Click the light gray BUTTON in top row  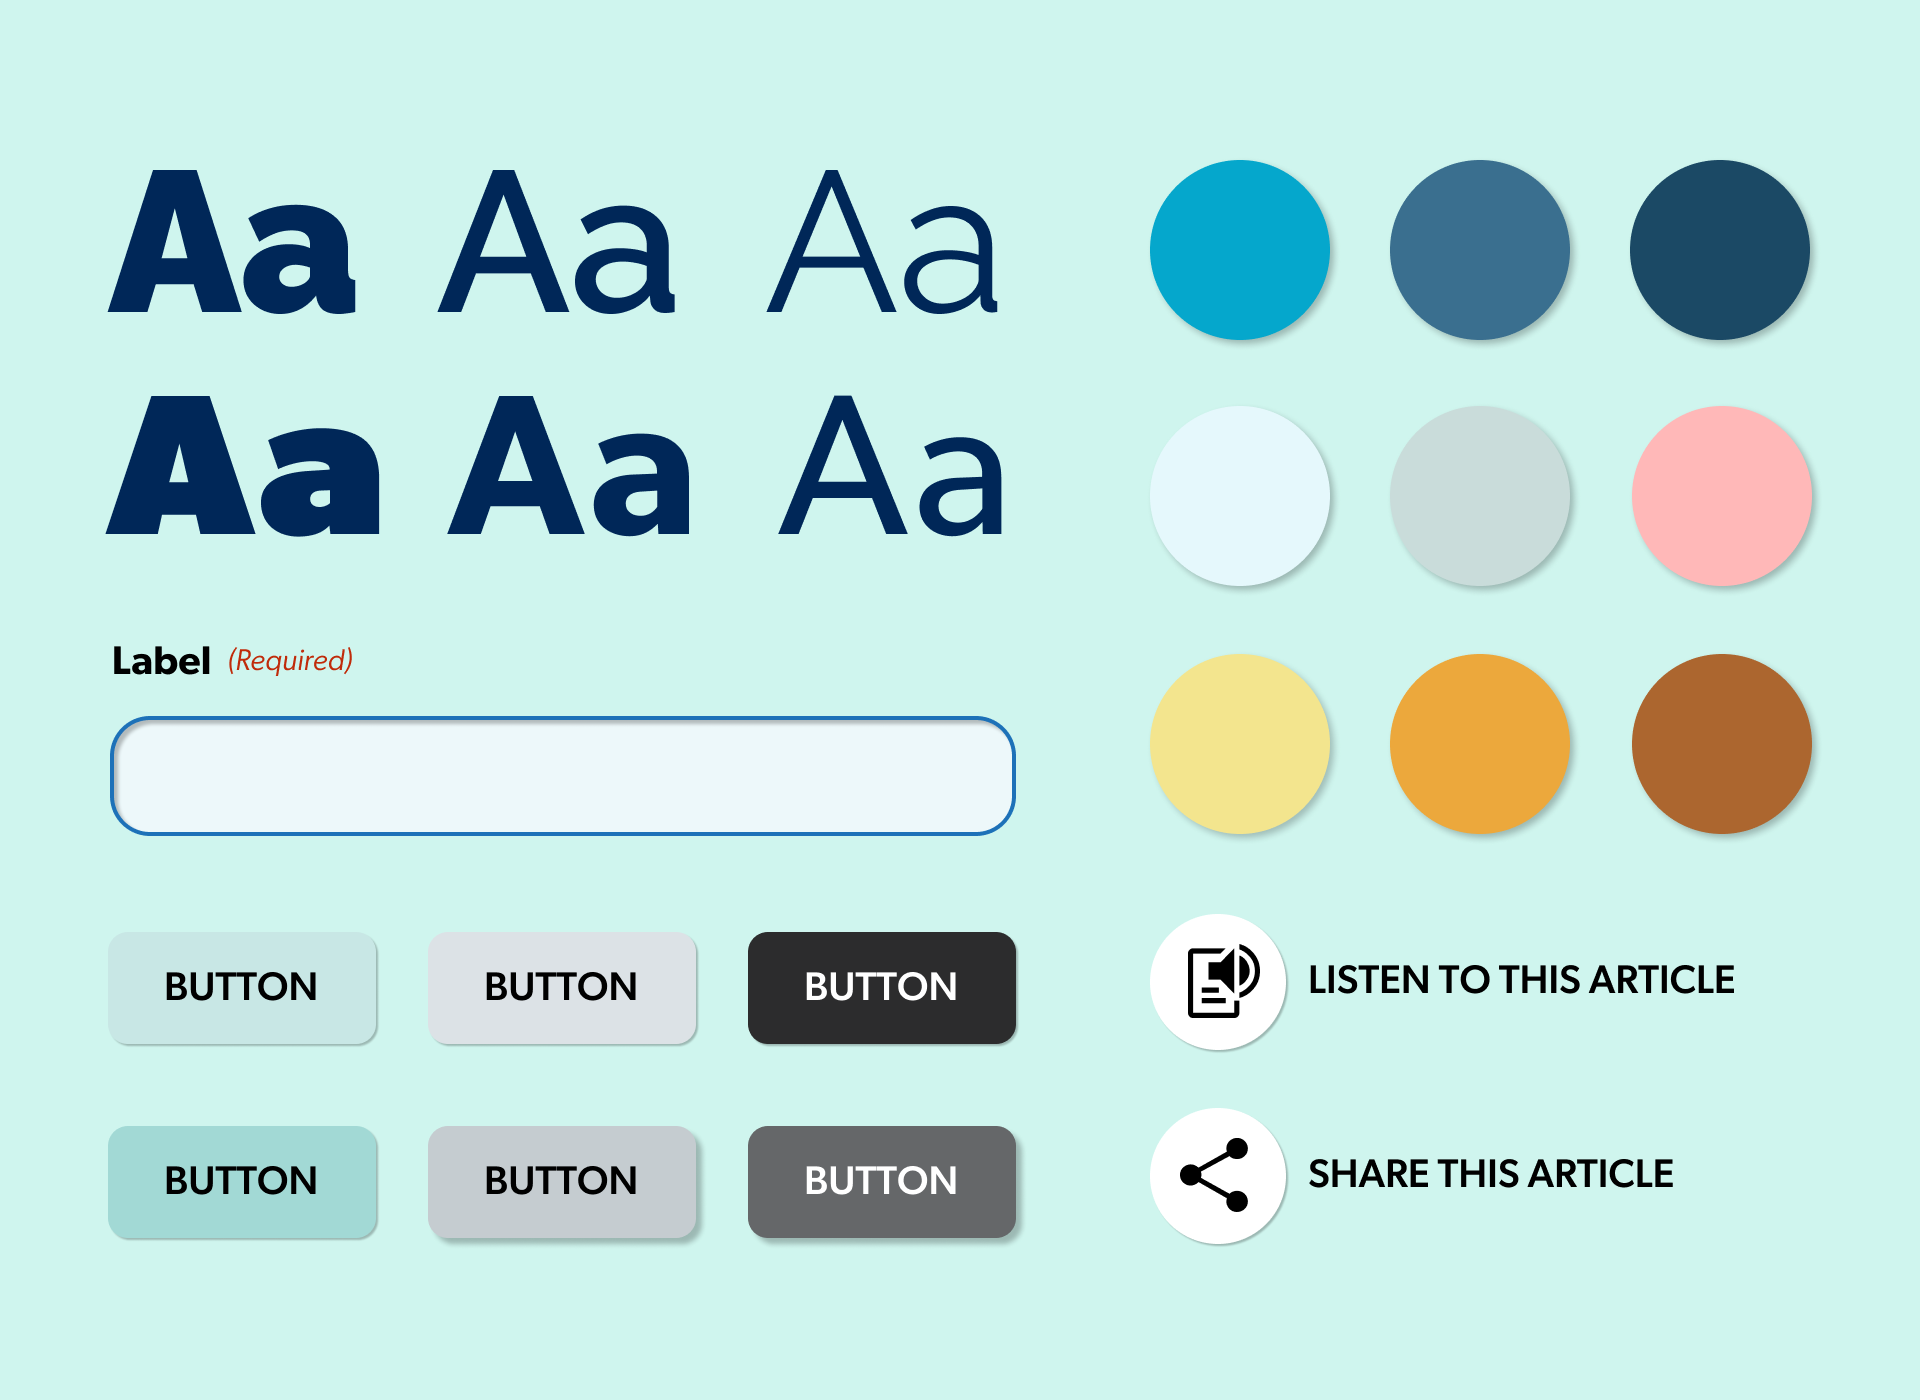click(562, 988)
